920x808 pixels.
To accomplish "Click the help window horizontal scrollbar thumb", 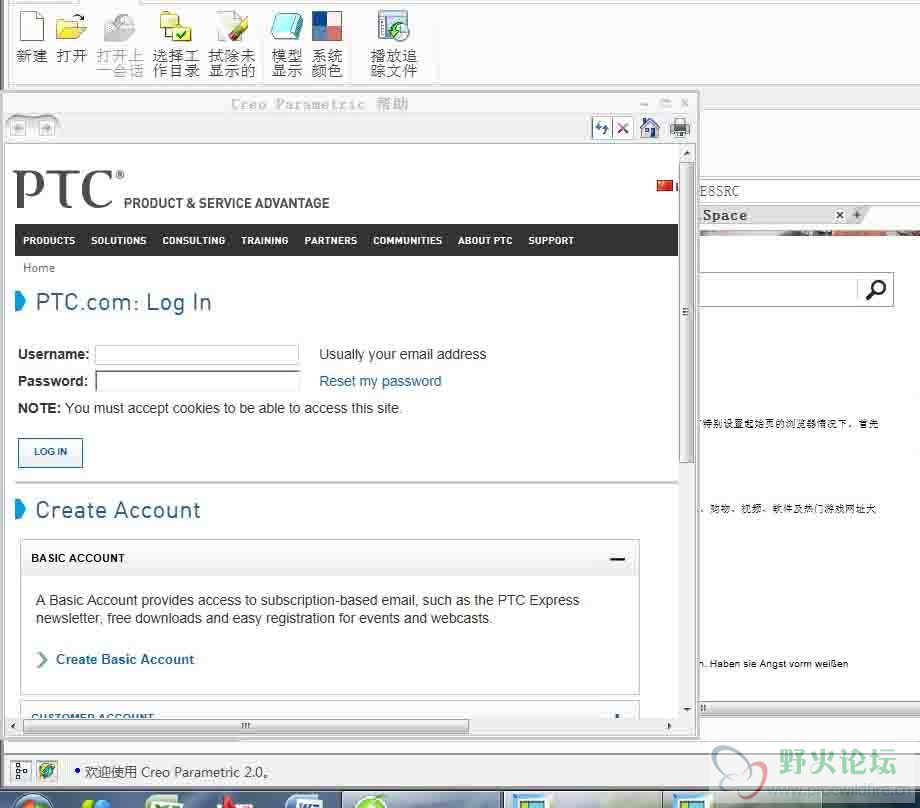I will tap(246, 726).
